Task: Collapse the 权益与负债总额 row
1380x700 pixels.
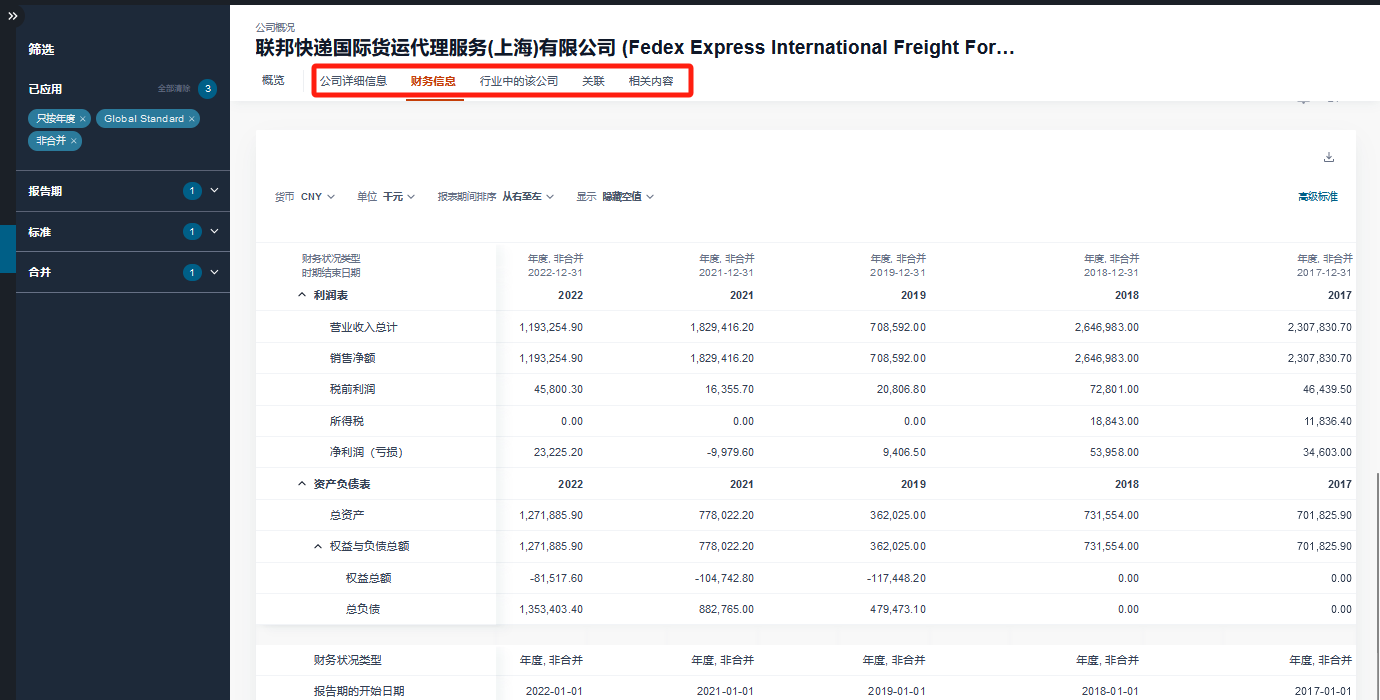Action: pyautogui.click(x=318, y=546)
